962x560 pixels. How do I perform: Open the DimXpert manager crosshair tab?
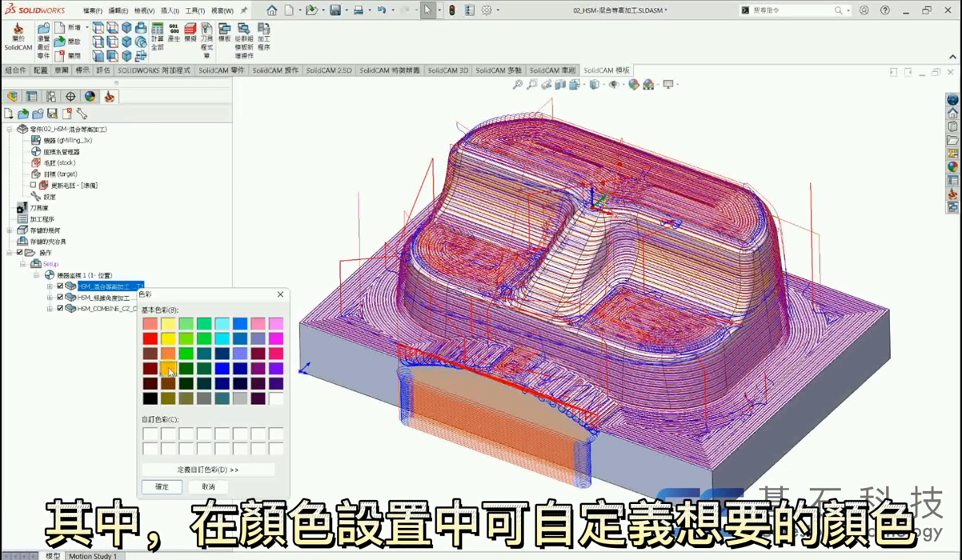(x=70, y=97)
